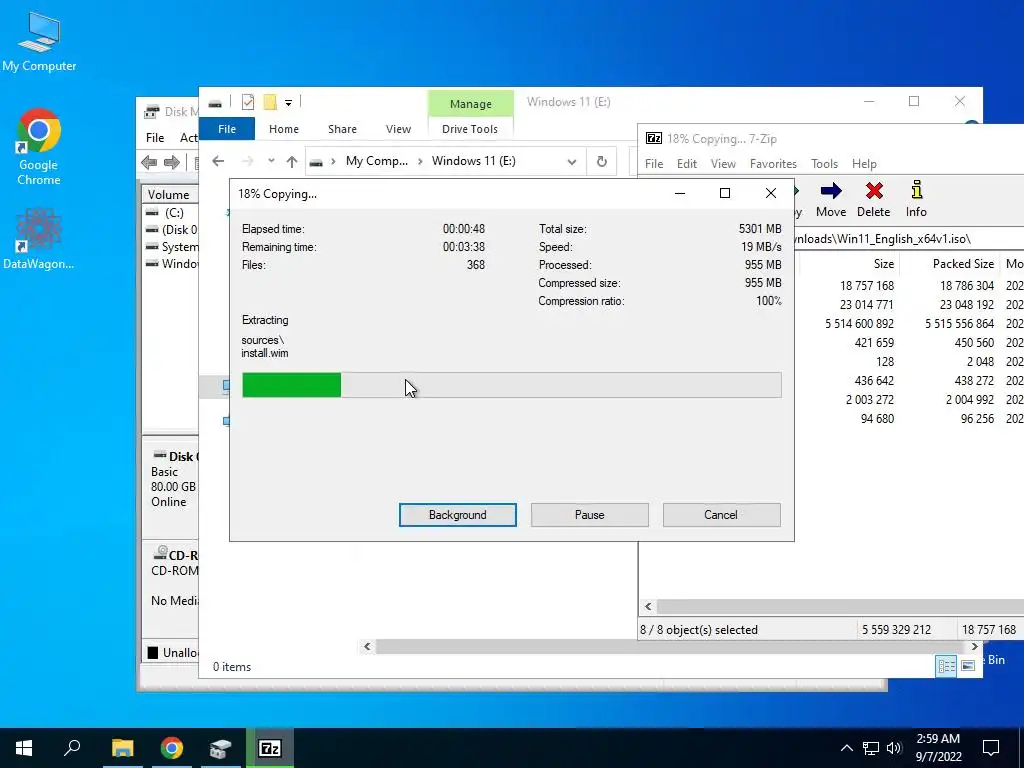Viewport: 1024px width, 768px height.
Task: Select the size value 5 514 600 892
Action: [x=859, y=323]
